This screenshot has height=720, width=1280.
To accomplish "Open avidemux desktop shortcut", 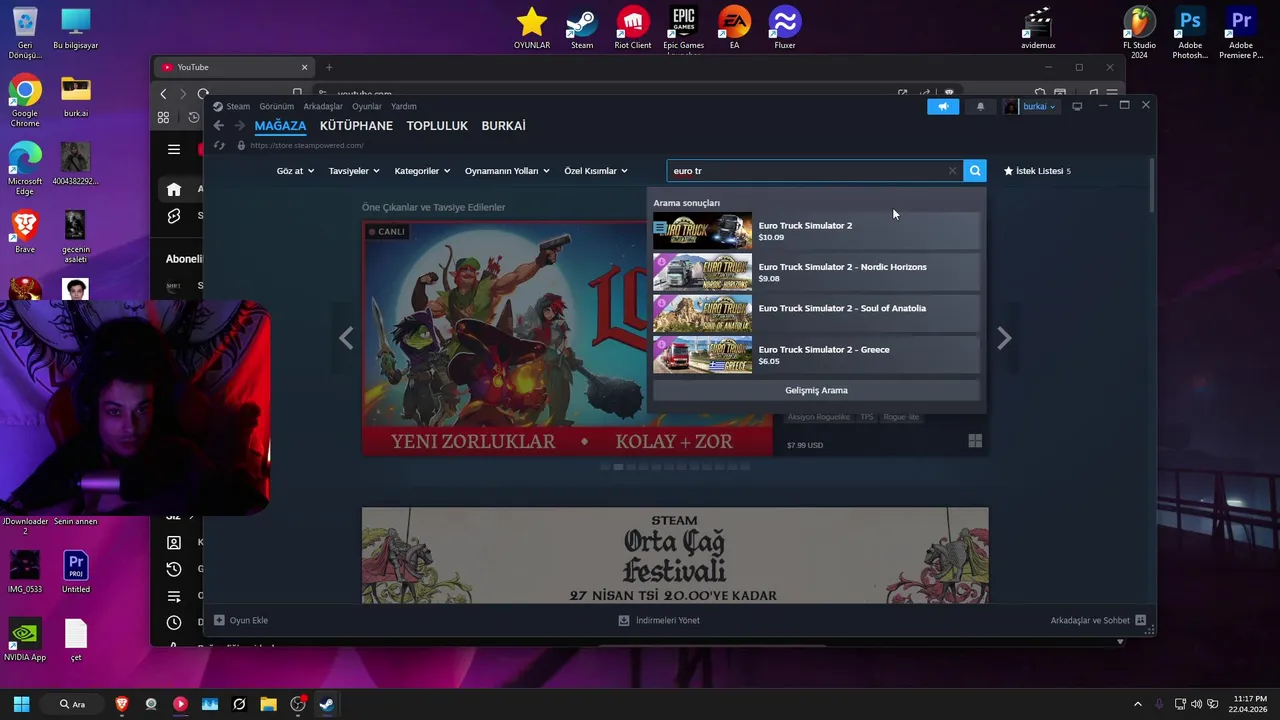I will (x=1038, y=27).
